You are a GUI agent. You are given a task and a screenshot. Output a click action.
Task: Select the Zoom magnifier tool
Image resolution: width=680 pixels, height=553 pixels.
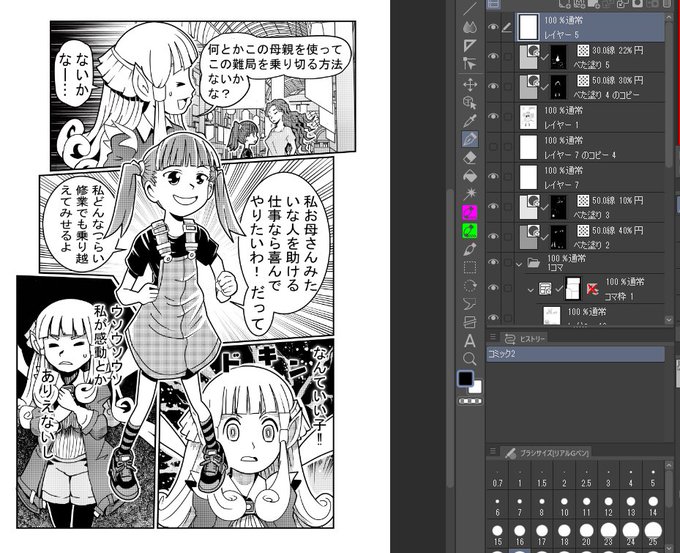pos(470,359)
